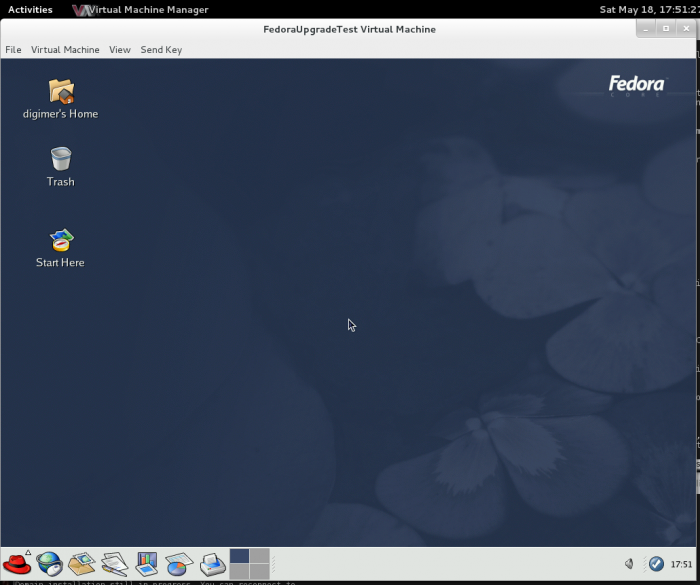700x585 pixels.
Task: Launch the web browser from panel
Action: pos(49,563)
